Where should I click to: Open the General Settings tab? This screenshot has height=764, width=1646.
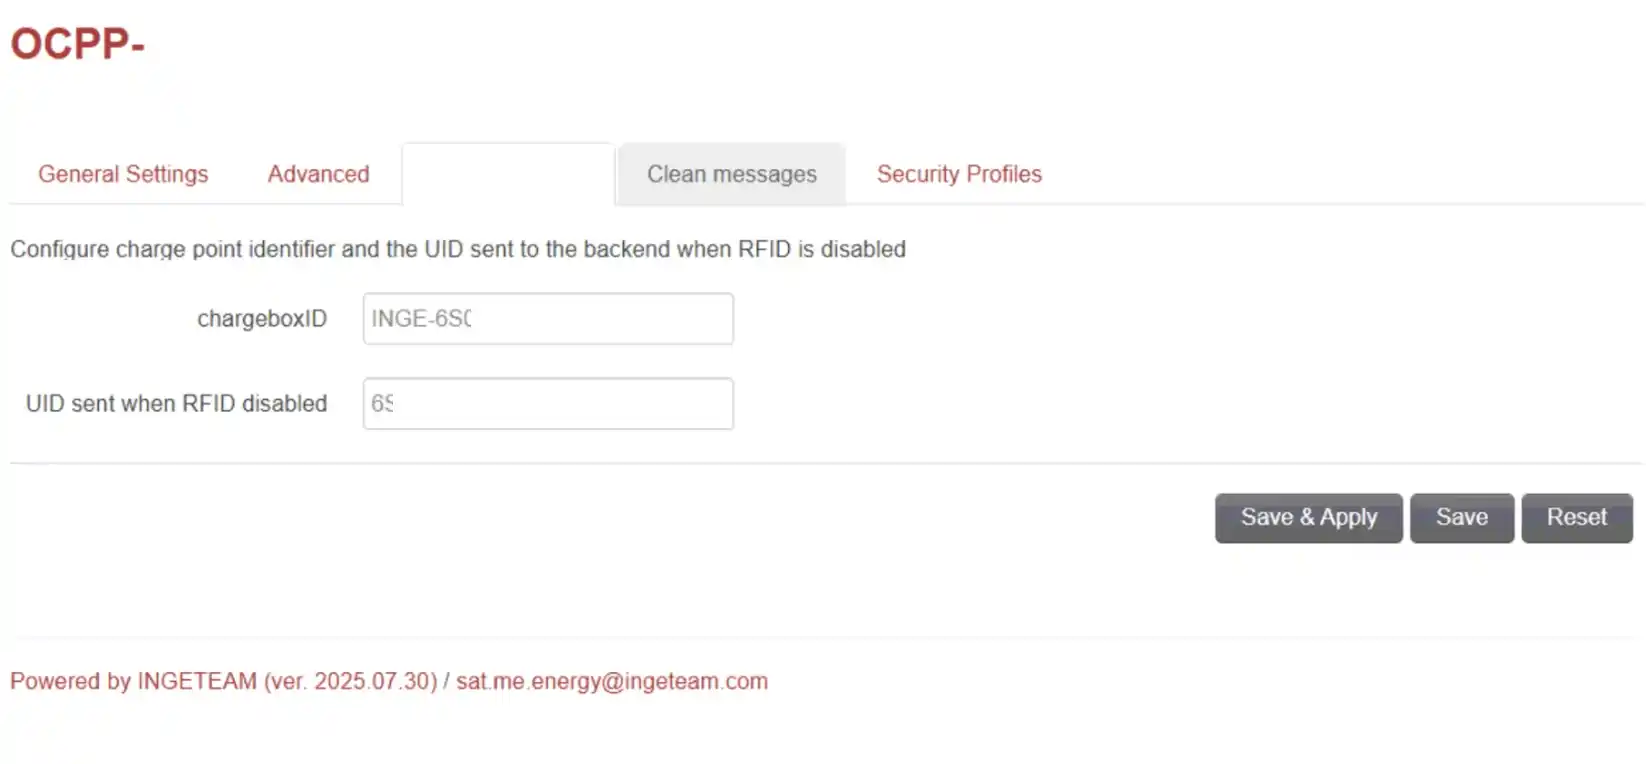pyautogui.click(x=123, y=174)
